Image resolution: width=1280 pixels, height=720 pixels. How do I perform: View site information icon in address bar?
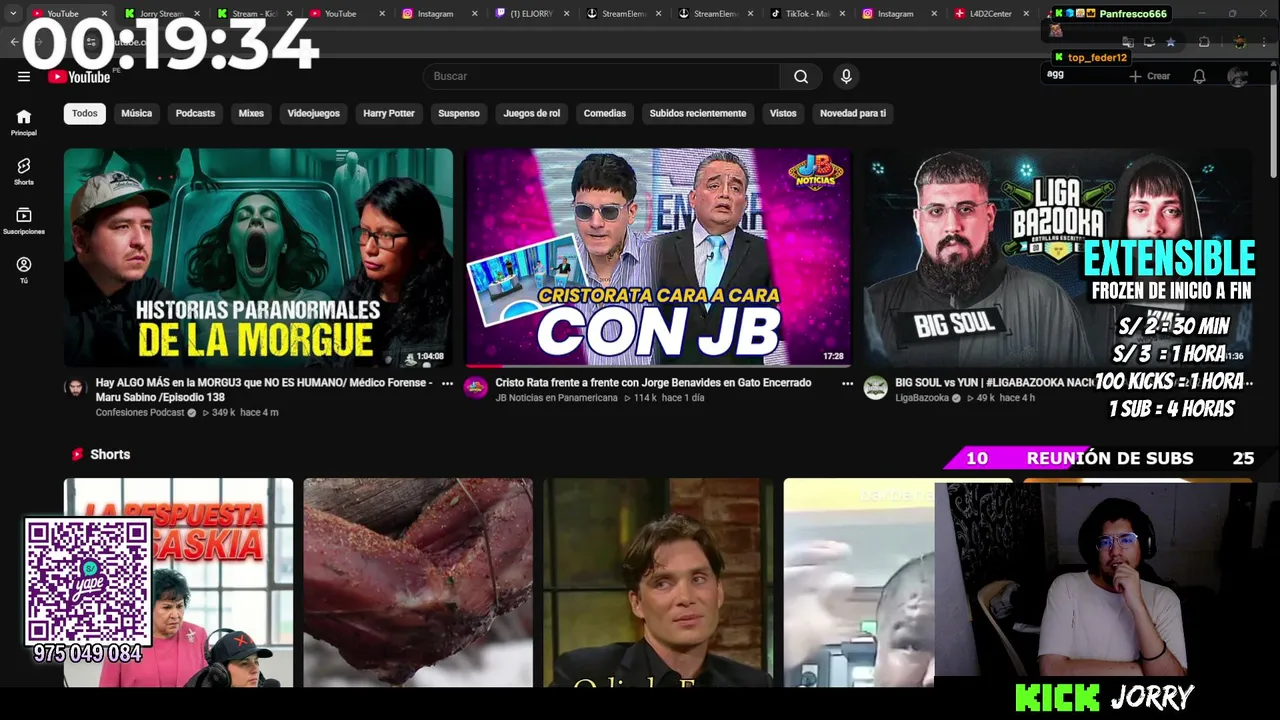[x=91, y=41]
